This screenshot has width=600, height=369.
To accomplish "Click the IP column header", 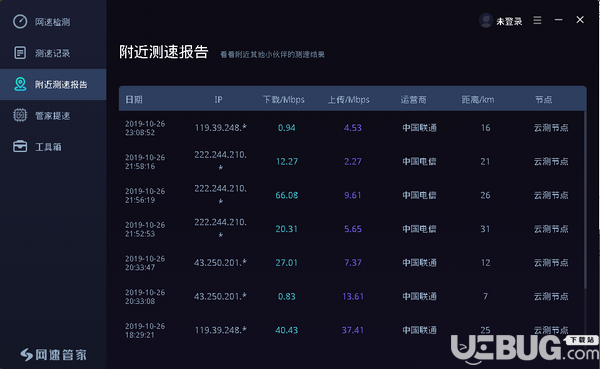I will click(x=218, y=100).
